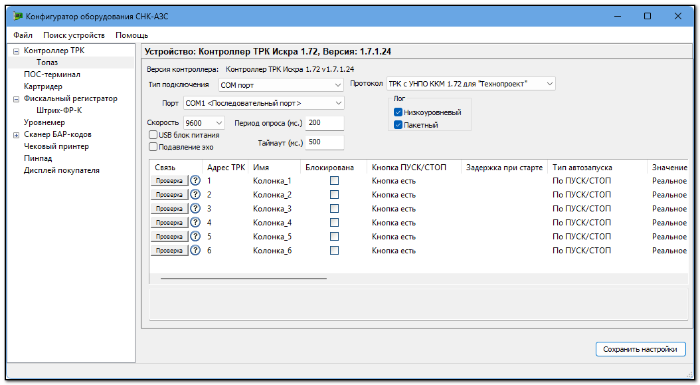Image resolution: width=700 pixels, height=385 pixels.
Task: Click the Адрес ТРК column header
Action: (x=226, y=167)
